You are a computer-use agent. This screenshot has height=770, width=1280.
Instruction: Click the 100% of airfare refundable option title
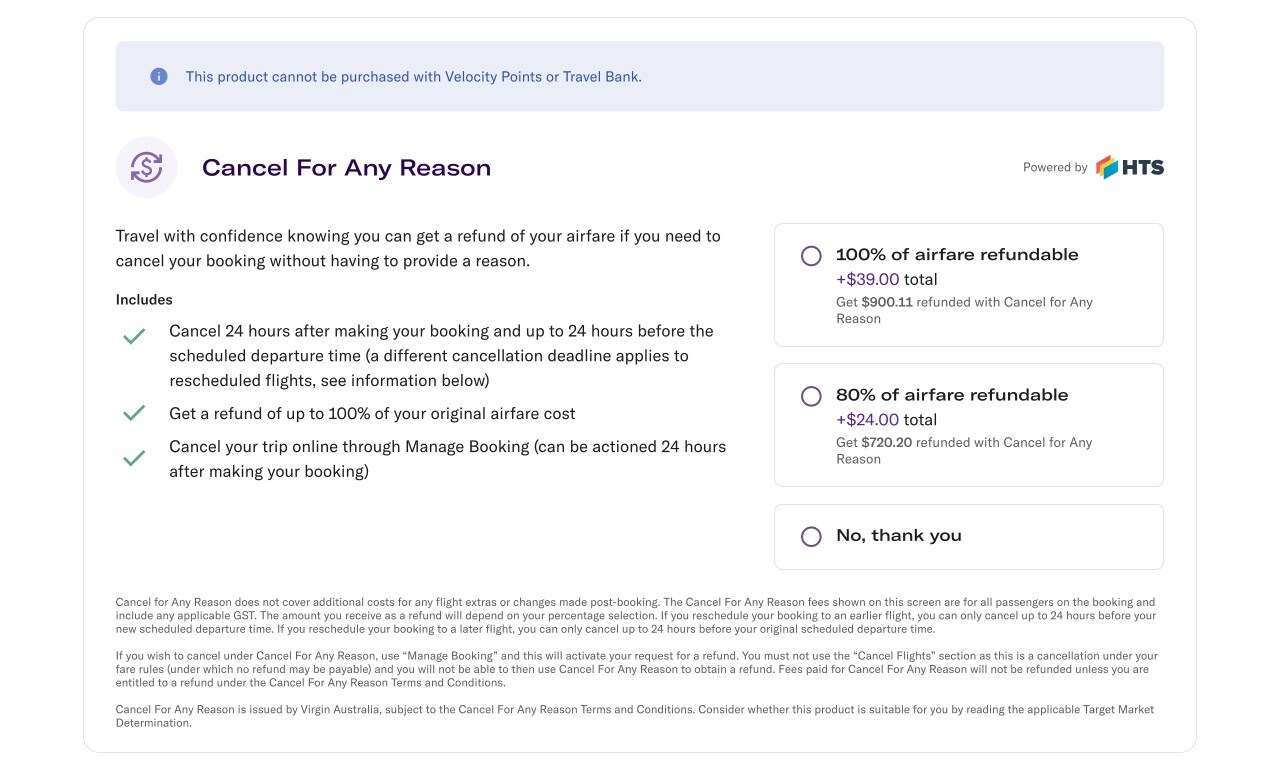pos(957,255)
